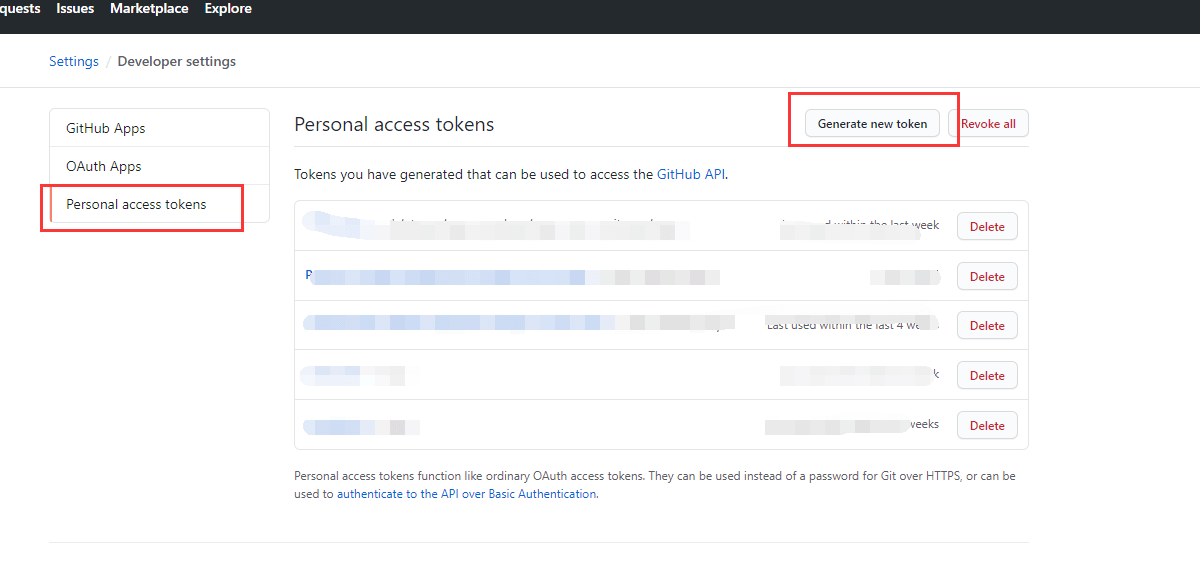Open the Basic Authentication API link
The height and width of the screenshot is (567, 1200).
pyautogui.click(x=466, y=494)
